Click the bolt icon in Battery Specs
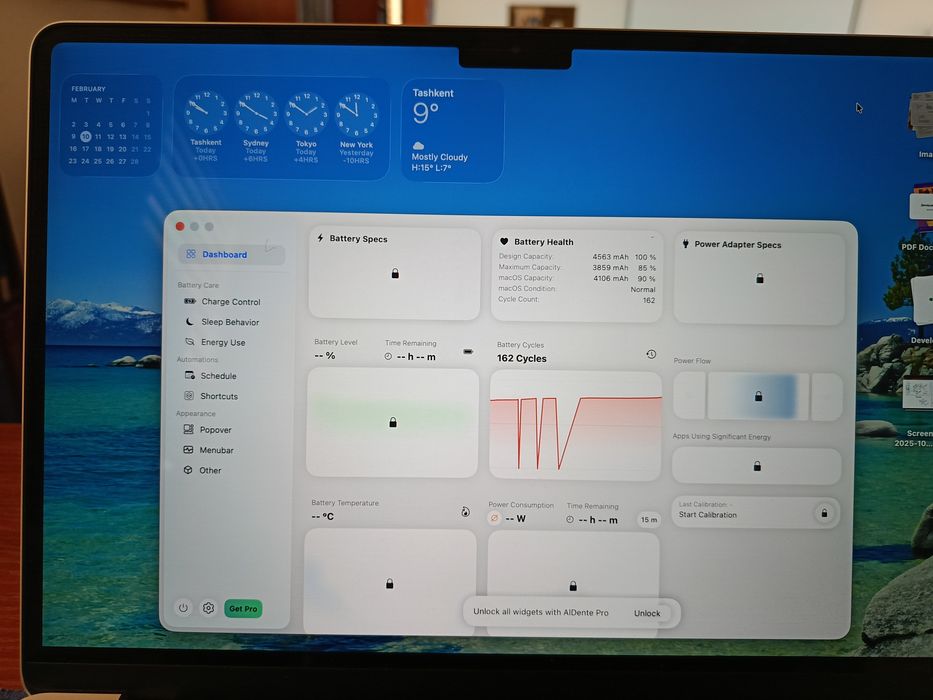Viewport: 933px width, 700px height. (x=320, y=238)
